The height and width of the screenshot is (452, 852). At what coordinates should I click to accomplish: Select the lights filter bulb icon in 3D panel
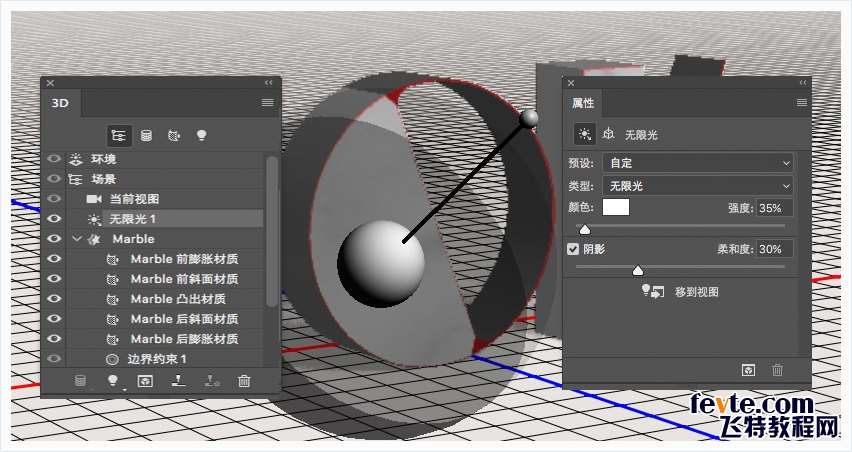click(202, 135)
